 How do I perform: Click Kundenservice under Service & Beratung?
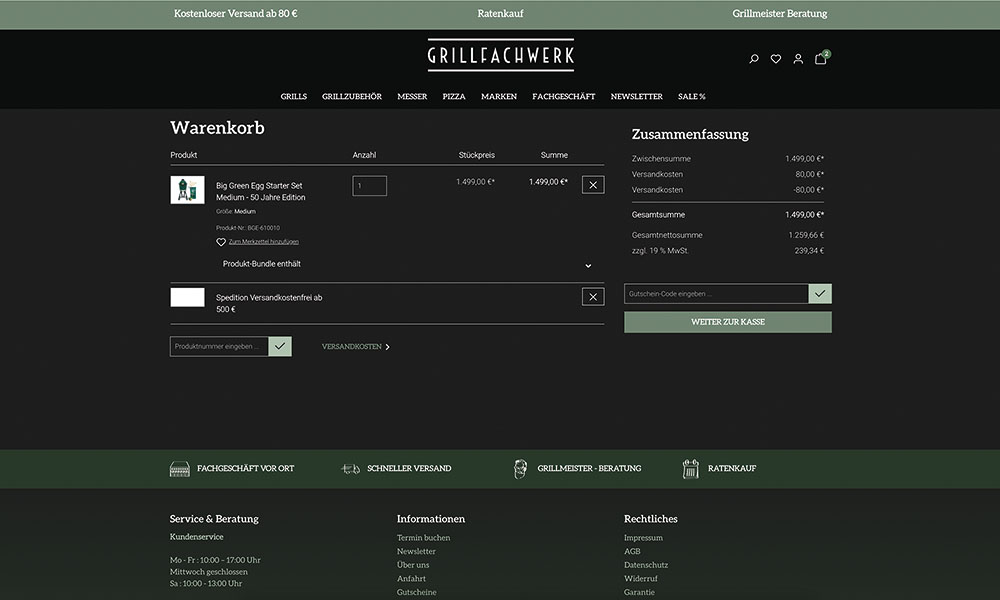[196, 537]
